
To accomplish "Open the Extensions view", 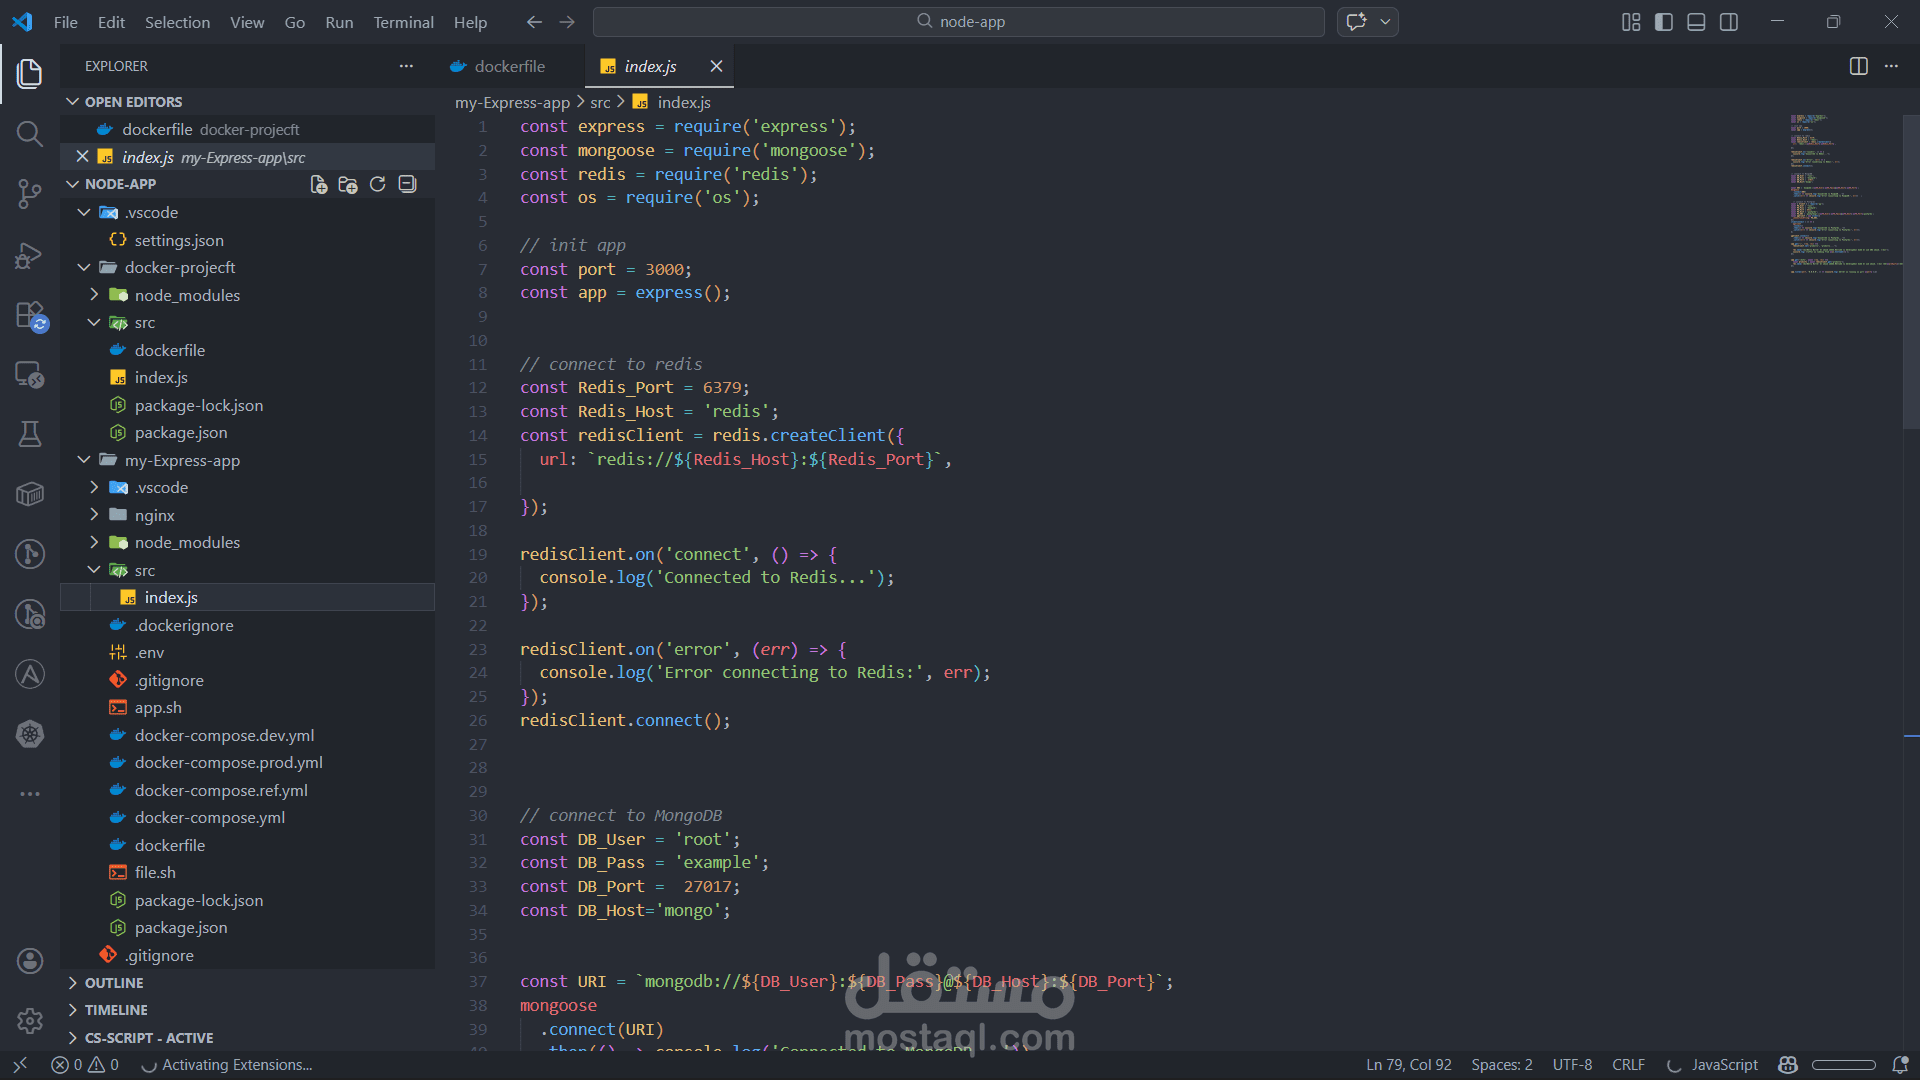I will [x=30, y=316].
